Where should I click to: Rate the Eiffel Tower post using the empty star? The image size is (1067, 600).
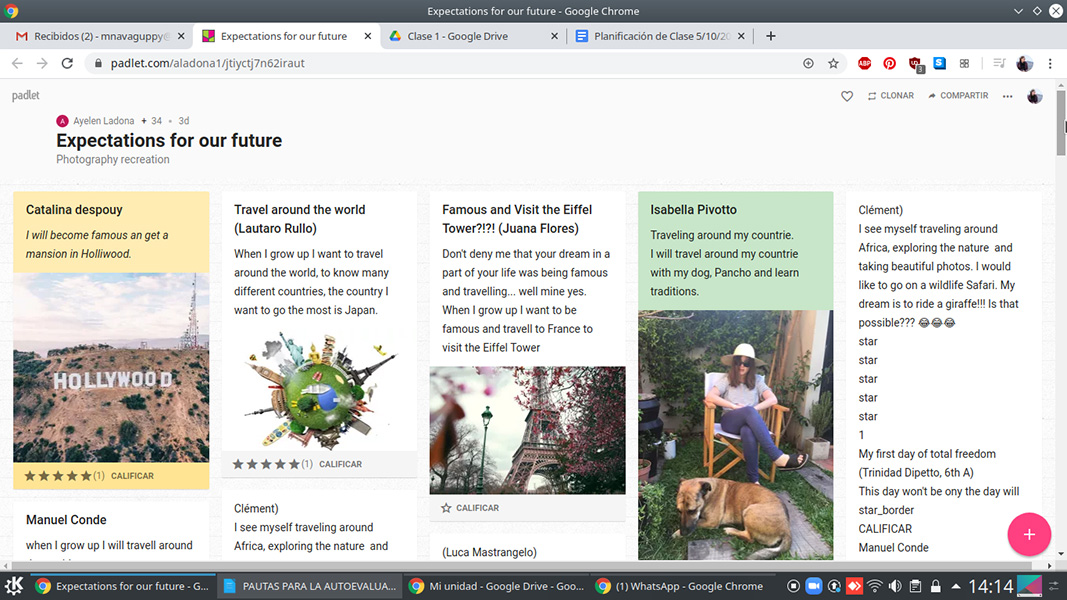446,508
